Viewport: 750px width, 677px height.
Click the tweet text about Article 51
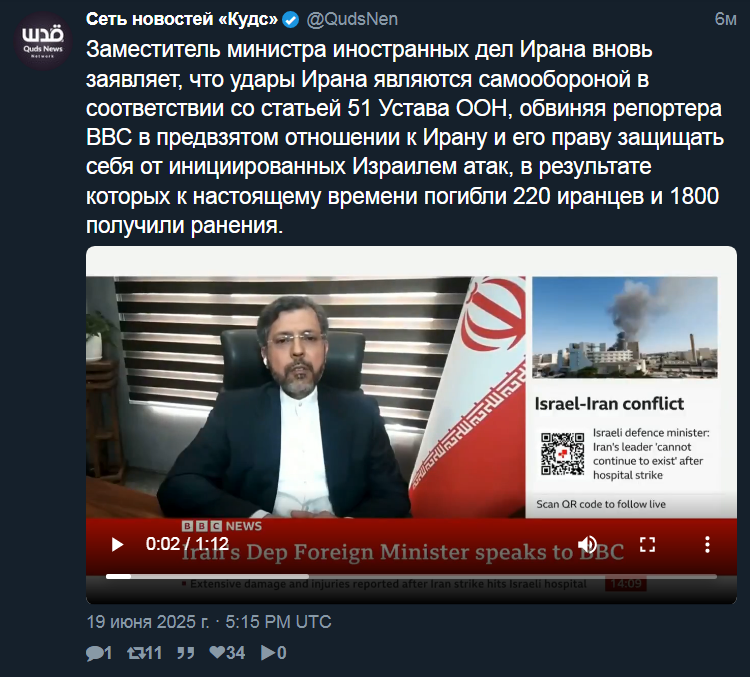pos(405,137)
